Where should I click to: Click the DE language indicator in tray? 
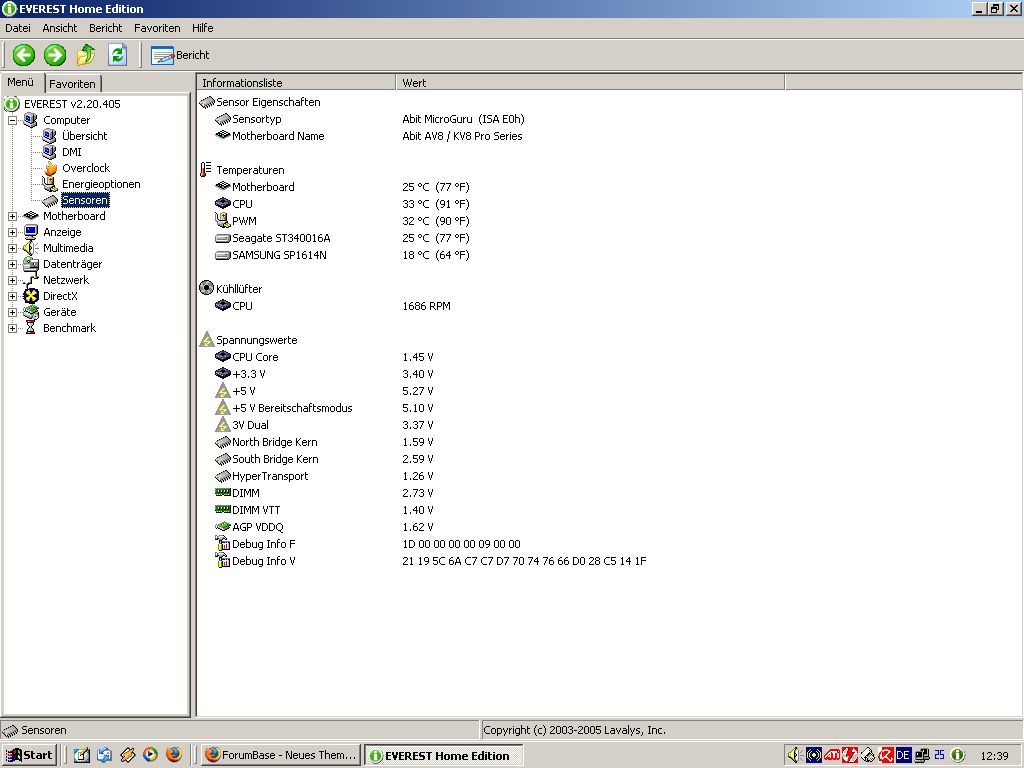pyautogui.click(x=903, y=755)
